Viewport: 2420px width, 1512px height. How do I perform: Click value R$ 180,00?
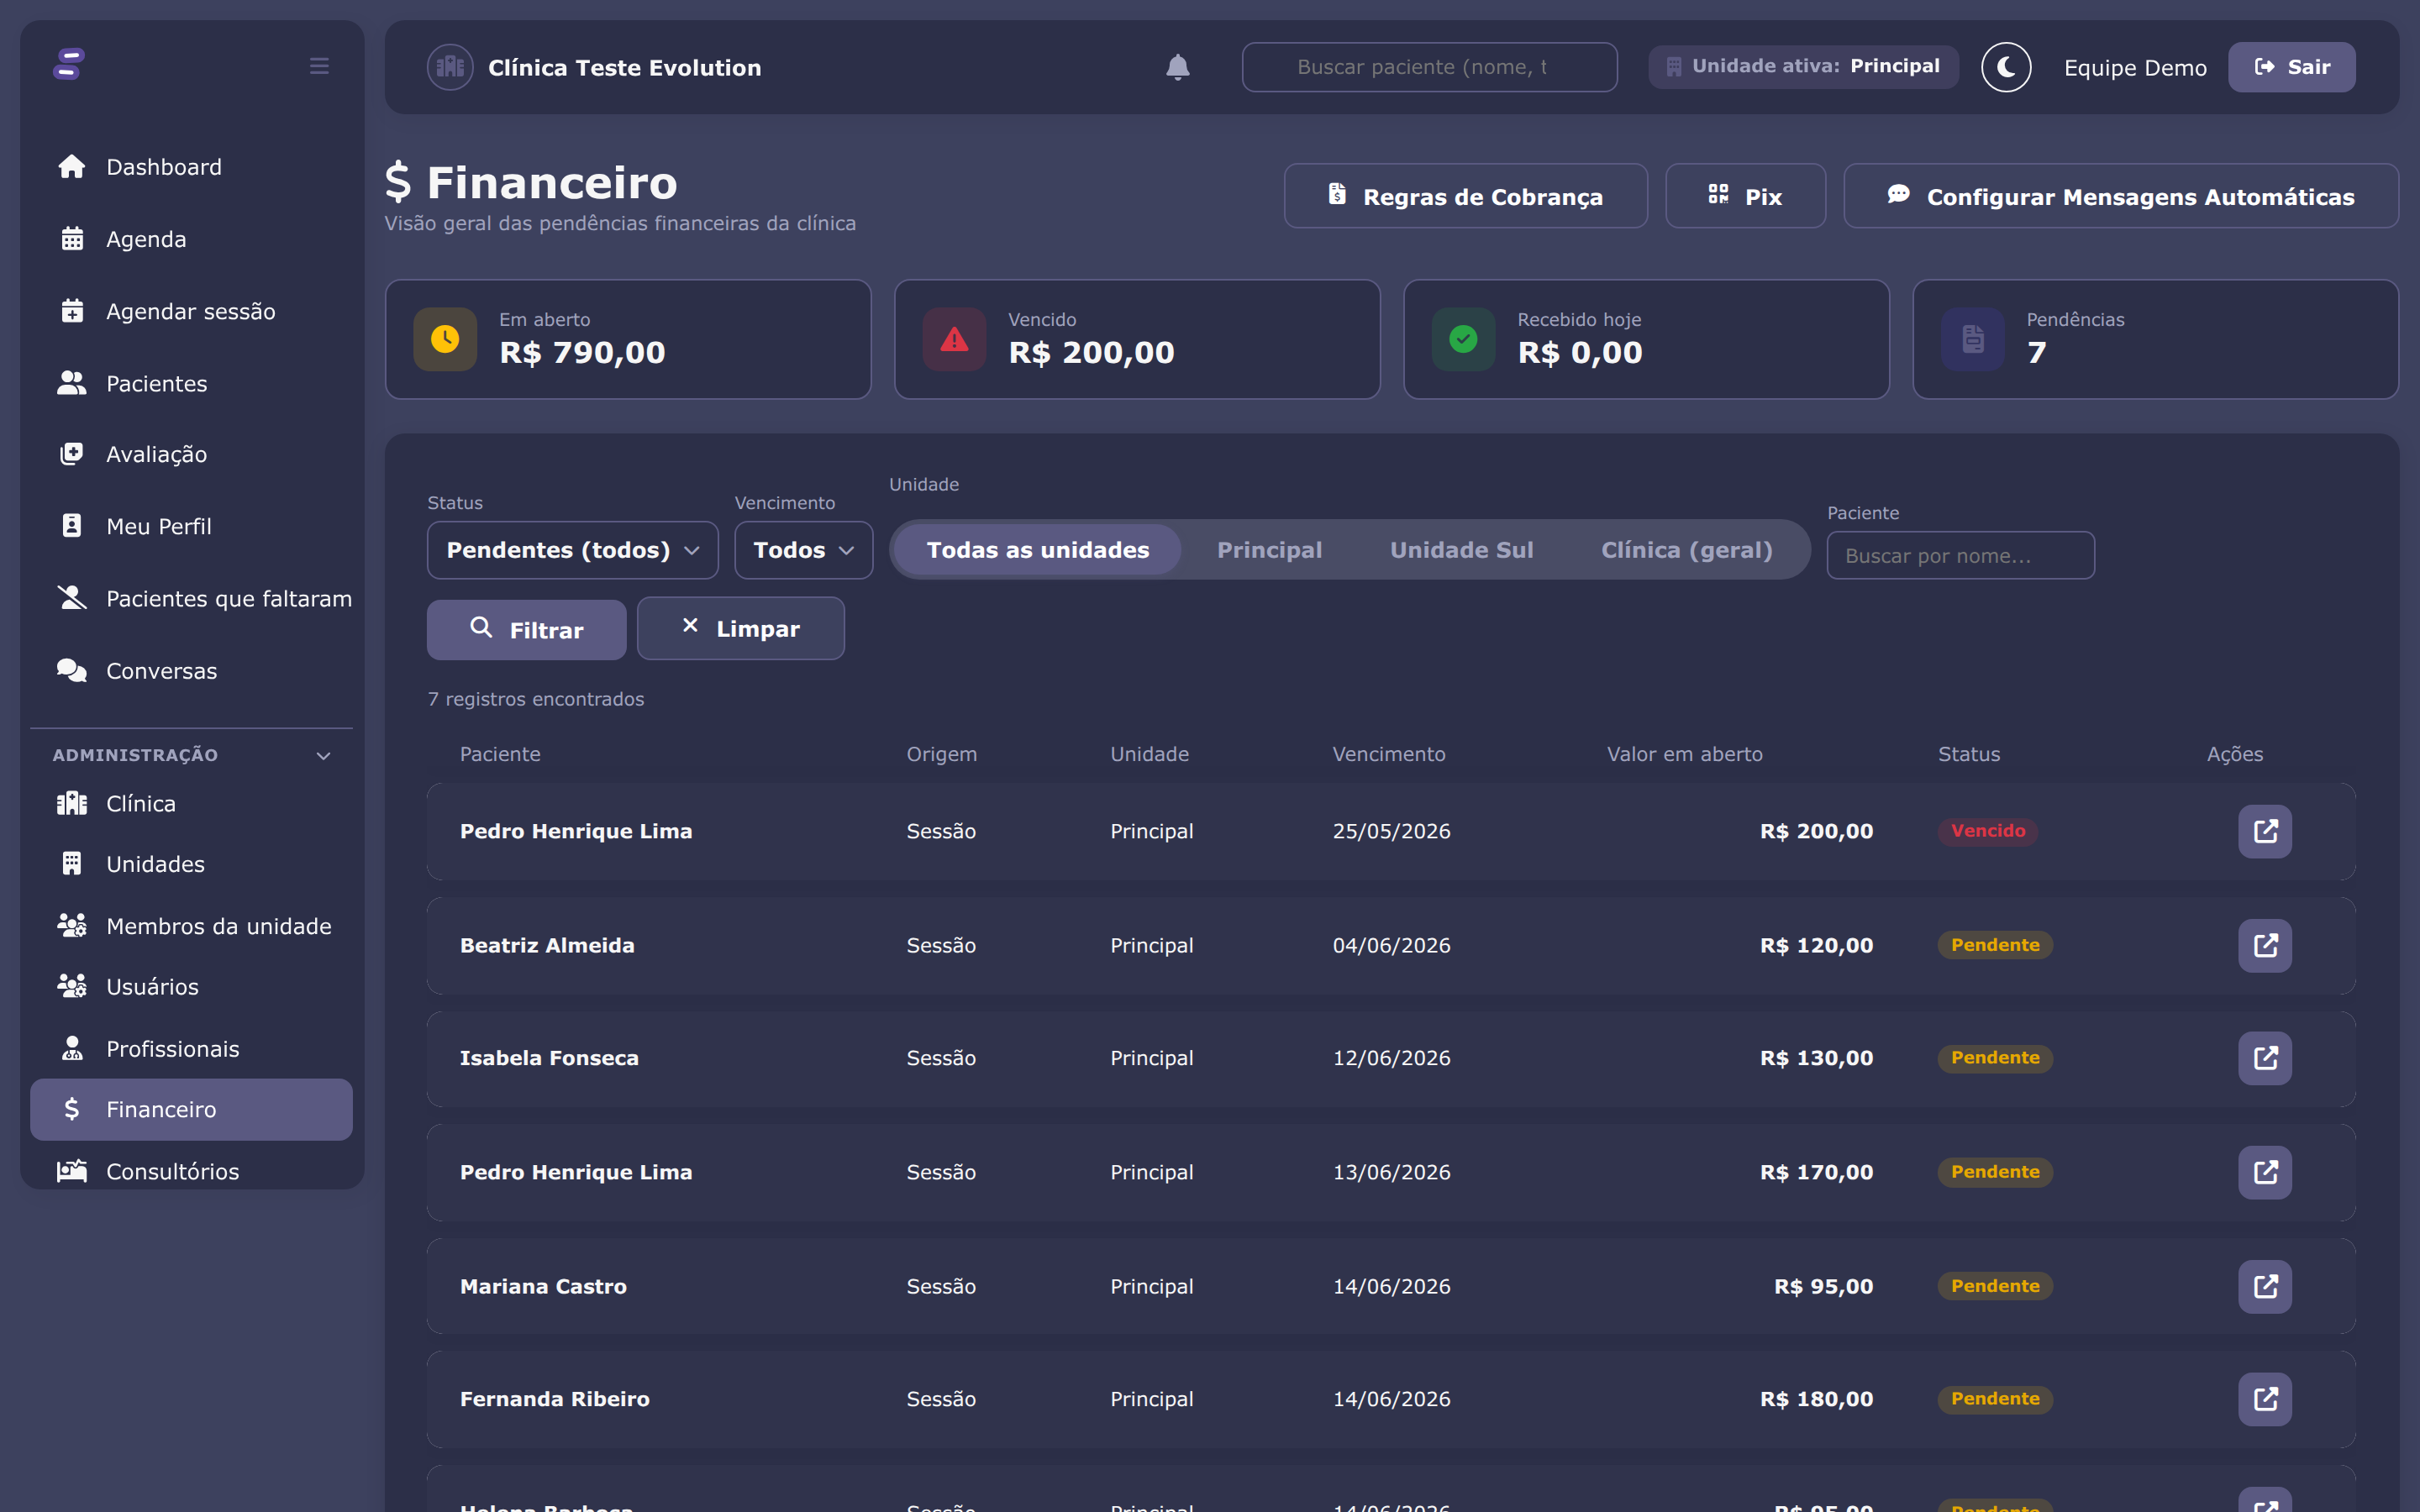coord(1816,1399)
